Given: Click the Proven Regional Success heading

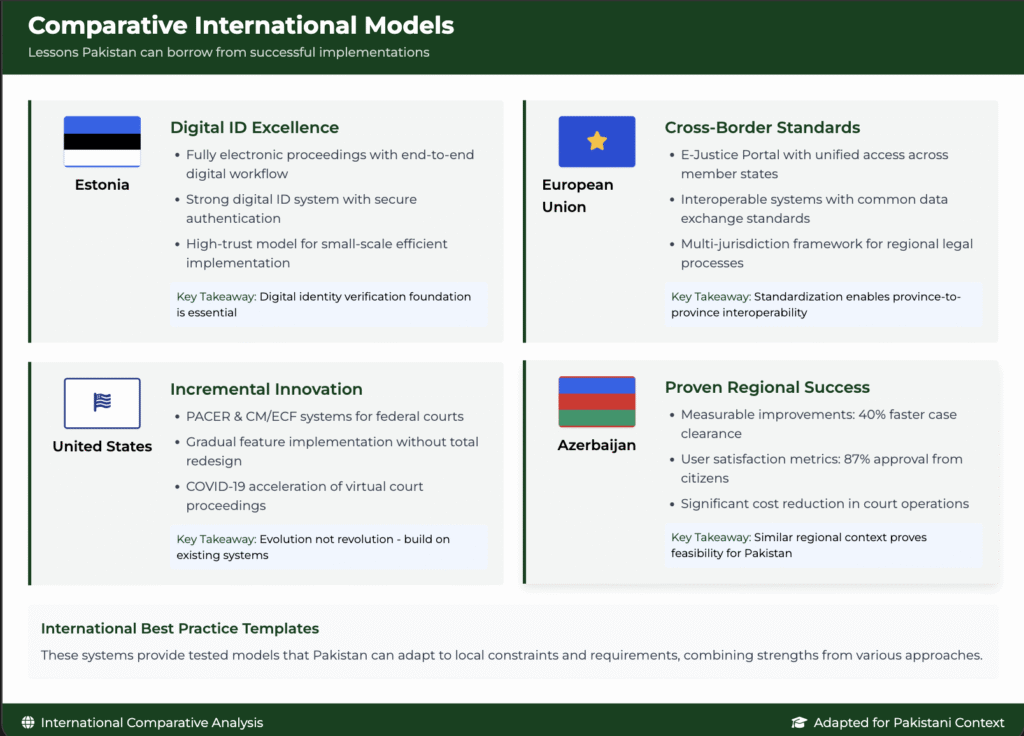Looking at the screenshot, I should [767, 387].
